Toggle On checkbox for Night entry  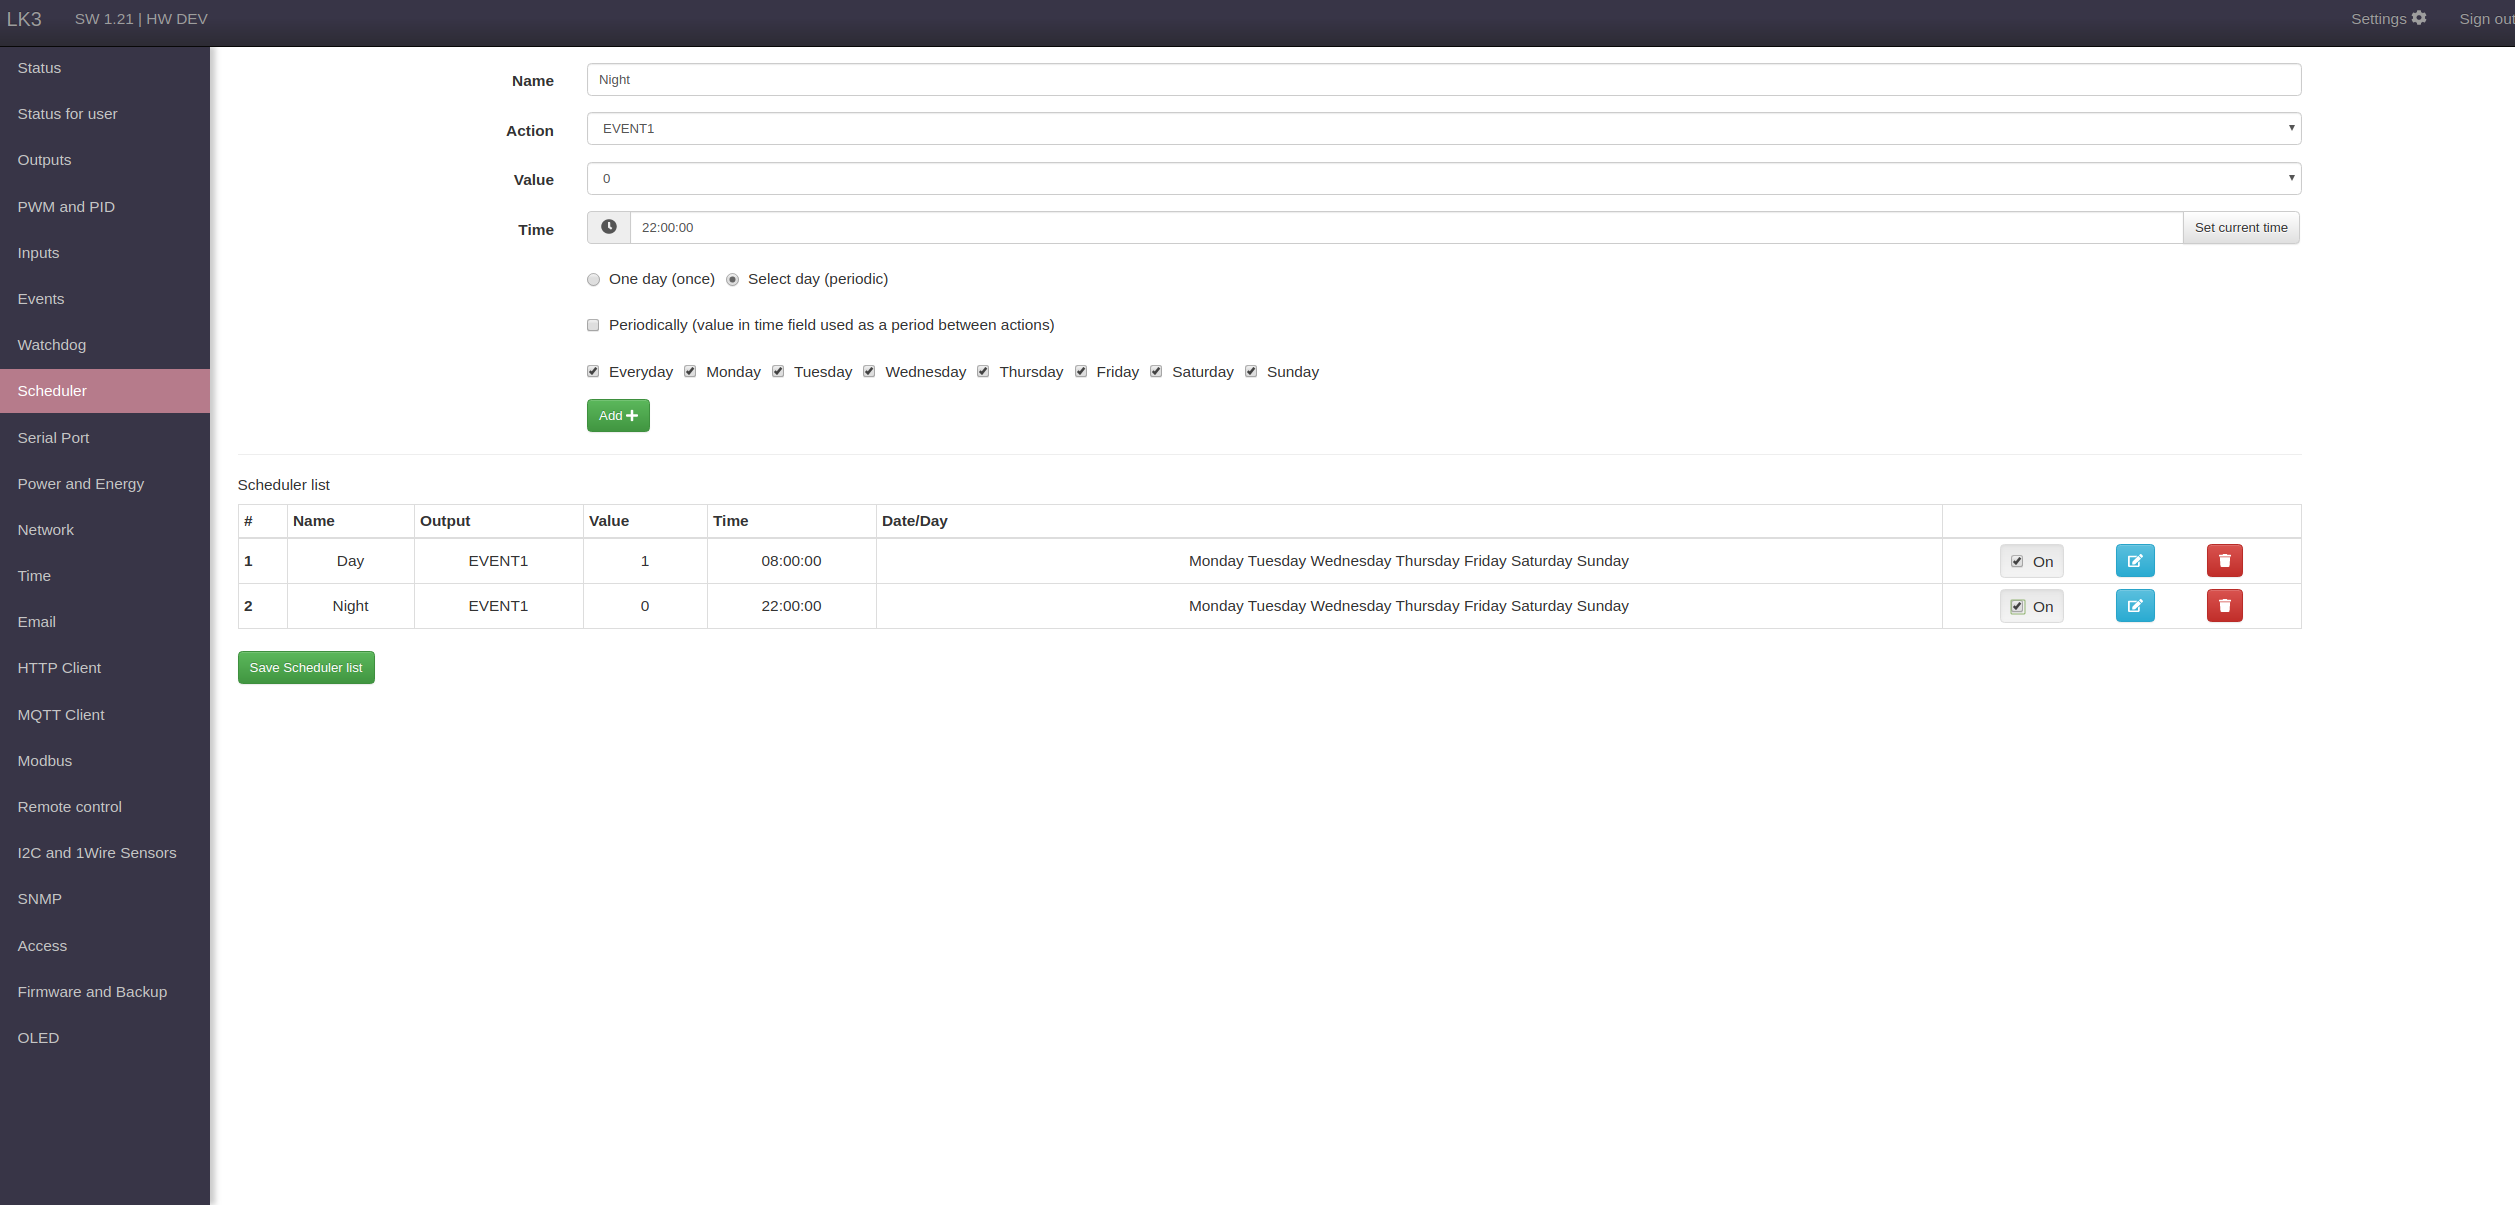pyautogui.click(x=2017, y=607)
